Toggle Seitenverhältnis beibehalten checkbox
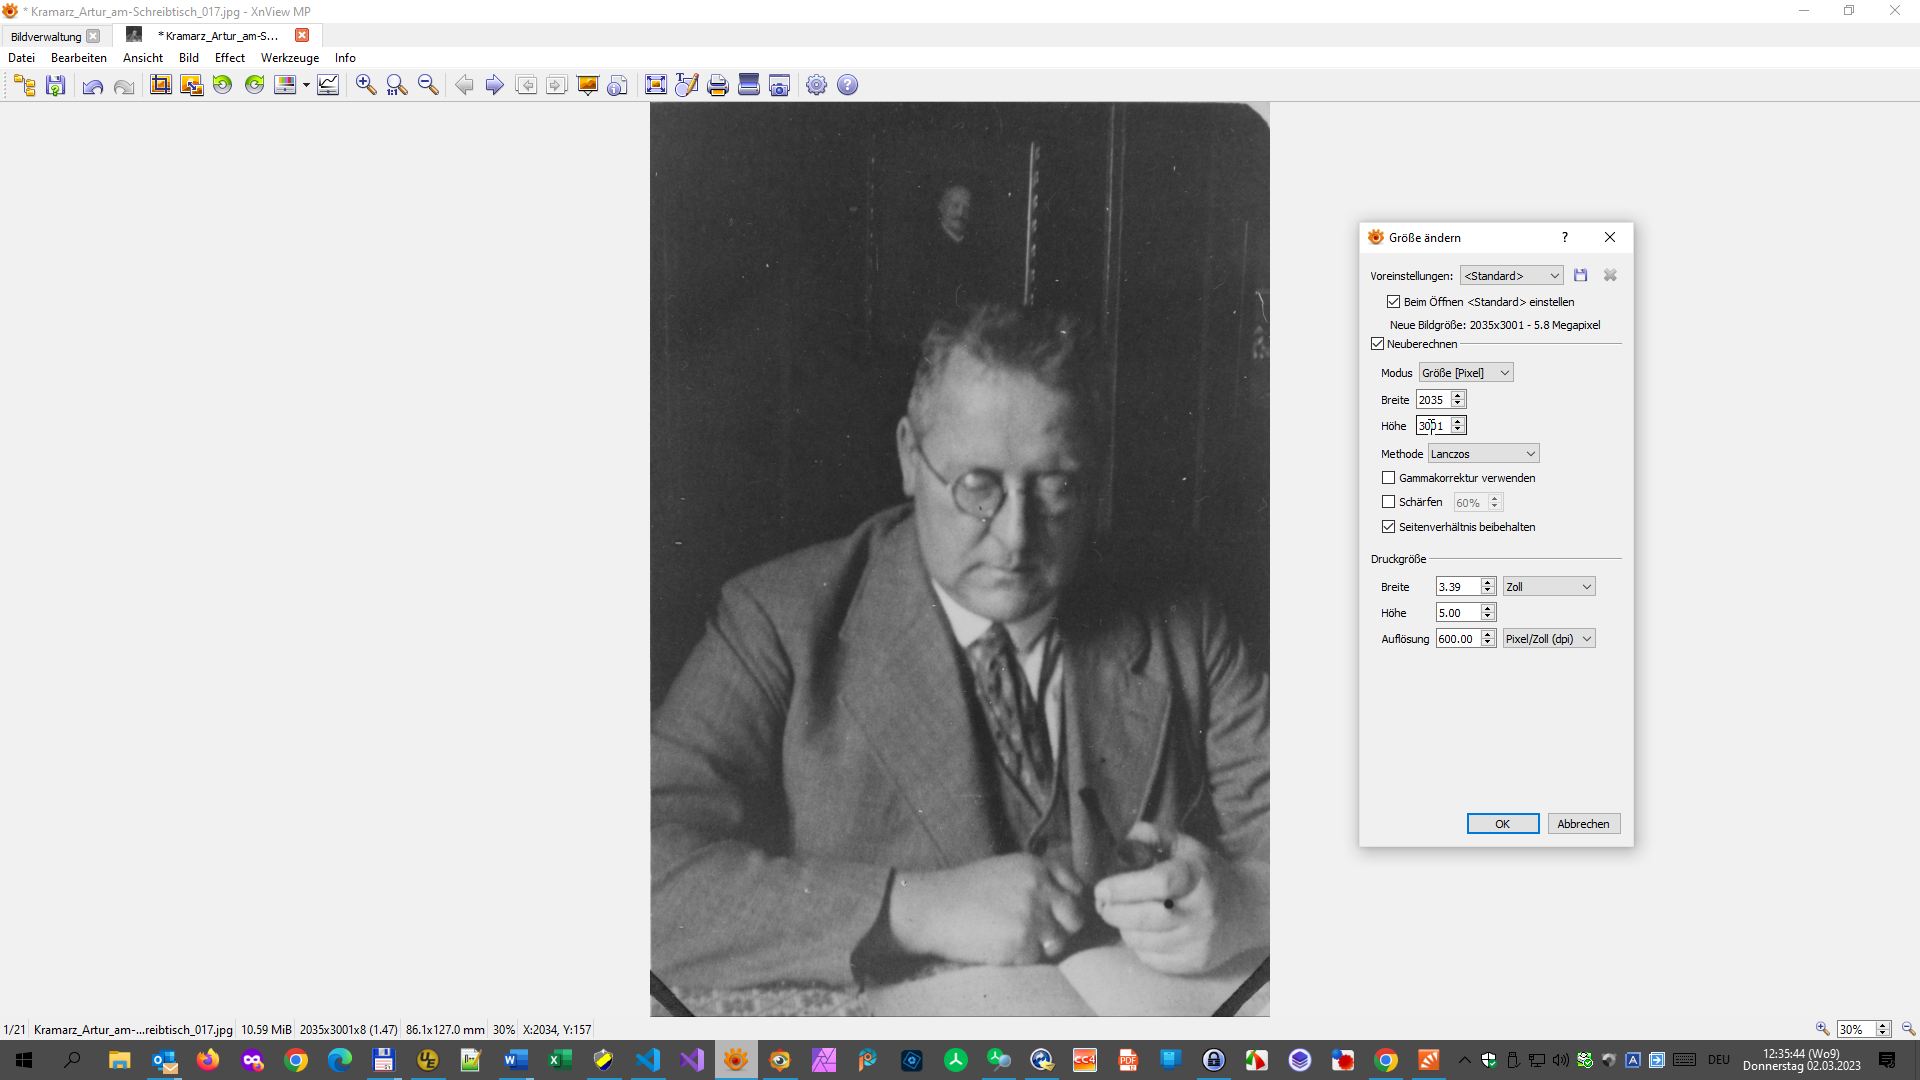The width and height of the screenshot is (1920, 1080). click(x=1388, y=527)
